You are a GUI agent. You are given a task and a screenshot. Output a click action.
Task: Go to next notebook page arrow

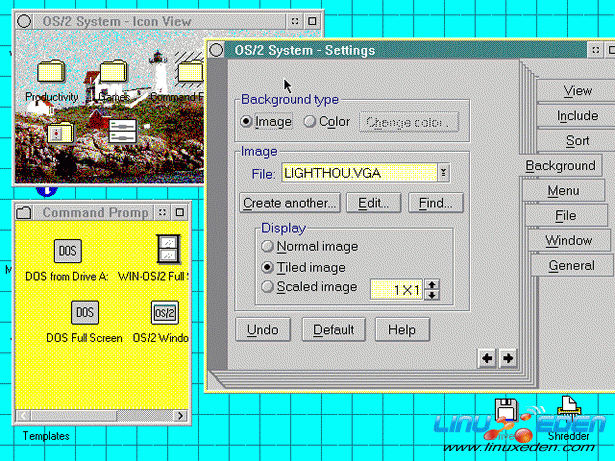(x=508, y=358)
